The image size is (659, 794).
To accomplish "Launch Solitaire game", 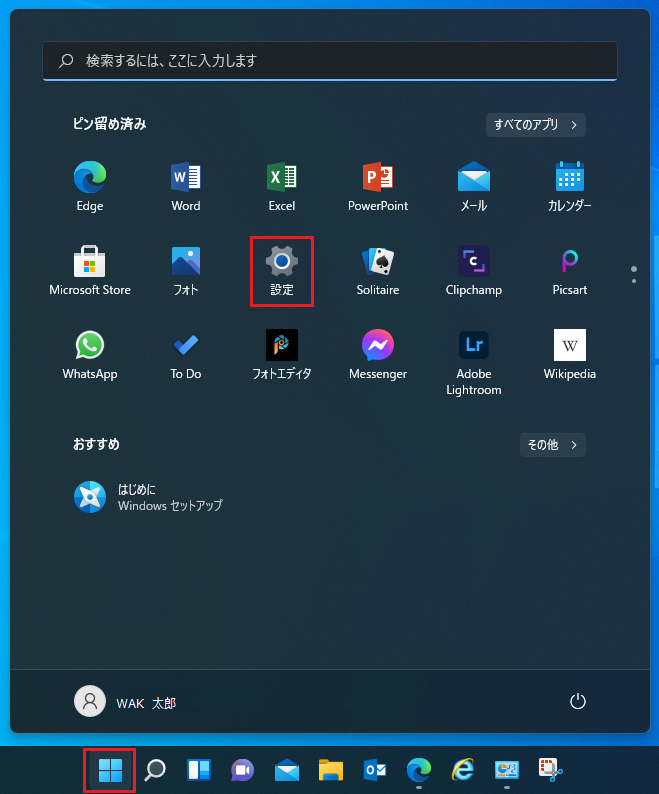I will pyautogui.click(x=378, y=270).
